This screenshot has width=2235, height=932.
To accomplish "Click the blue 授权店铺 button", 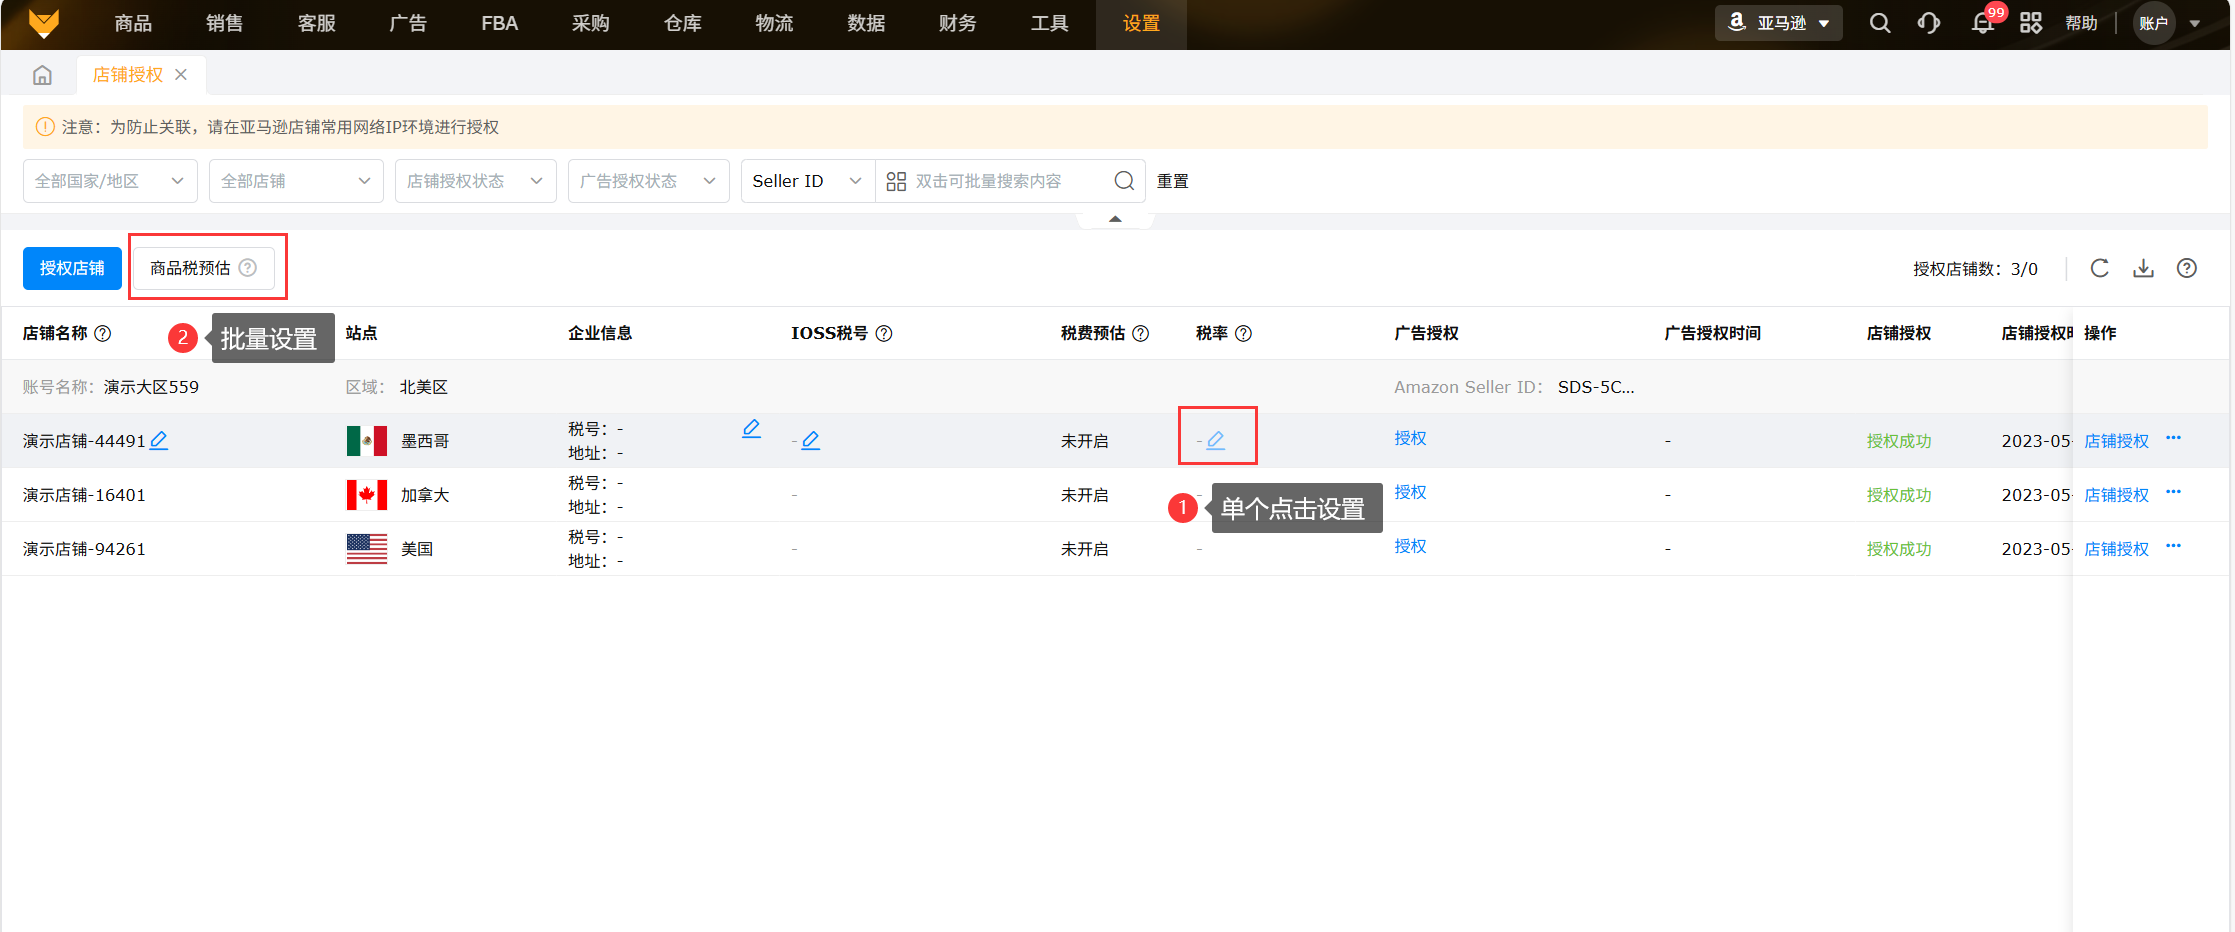I will [x=72, y=268].
